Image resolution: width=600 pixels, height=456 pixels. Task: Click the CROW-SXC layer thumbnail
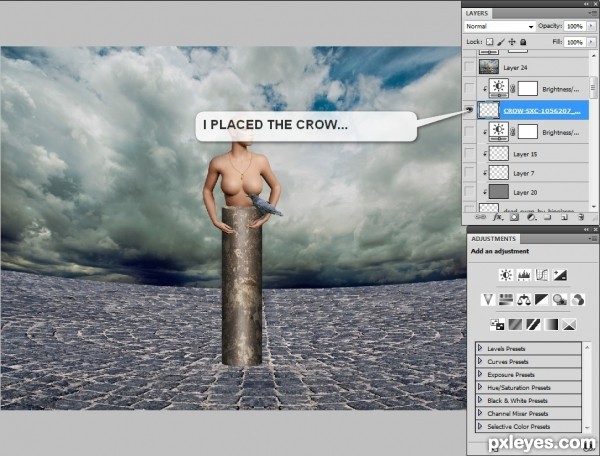click(489, 110)
